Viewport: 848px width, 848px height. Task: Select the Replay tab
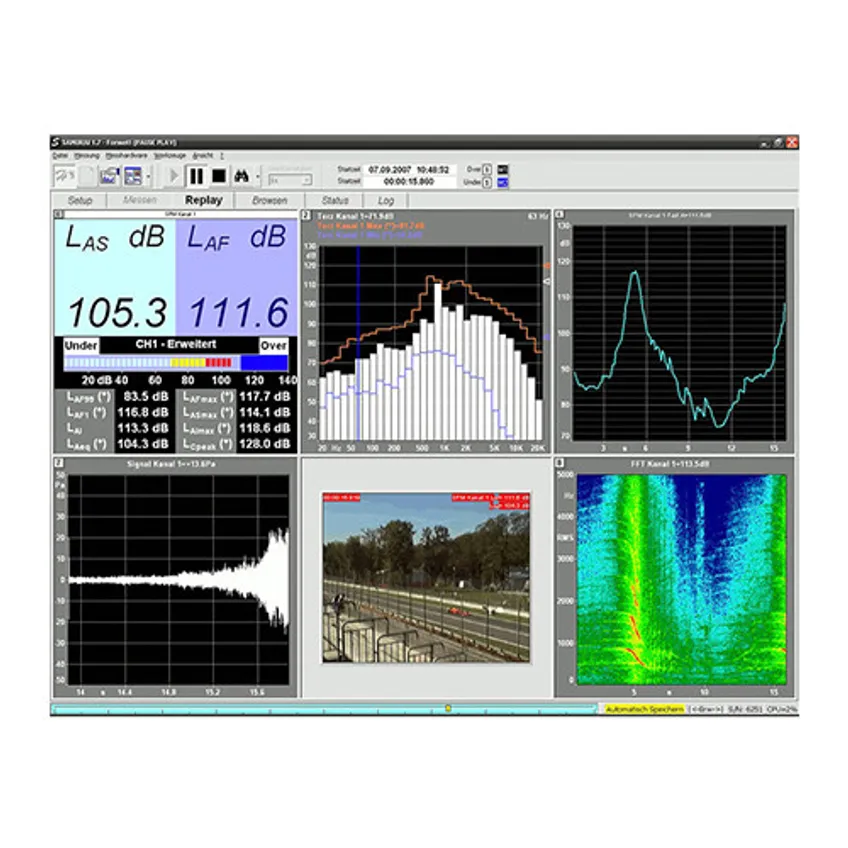click(203, 200)
